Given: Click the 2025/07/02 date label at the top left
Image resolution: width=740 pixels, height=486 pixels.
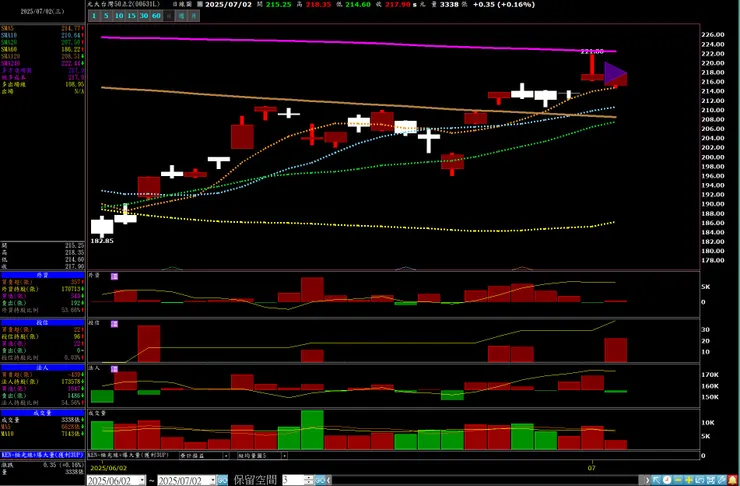Looking at the screenshot, I should pyautogui.click(x=42, y=11).
